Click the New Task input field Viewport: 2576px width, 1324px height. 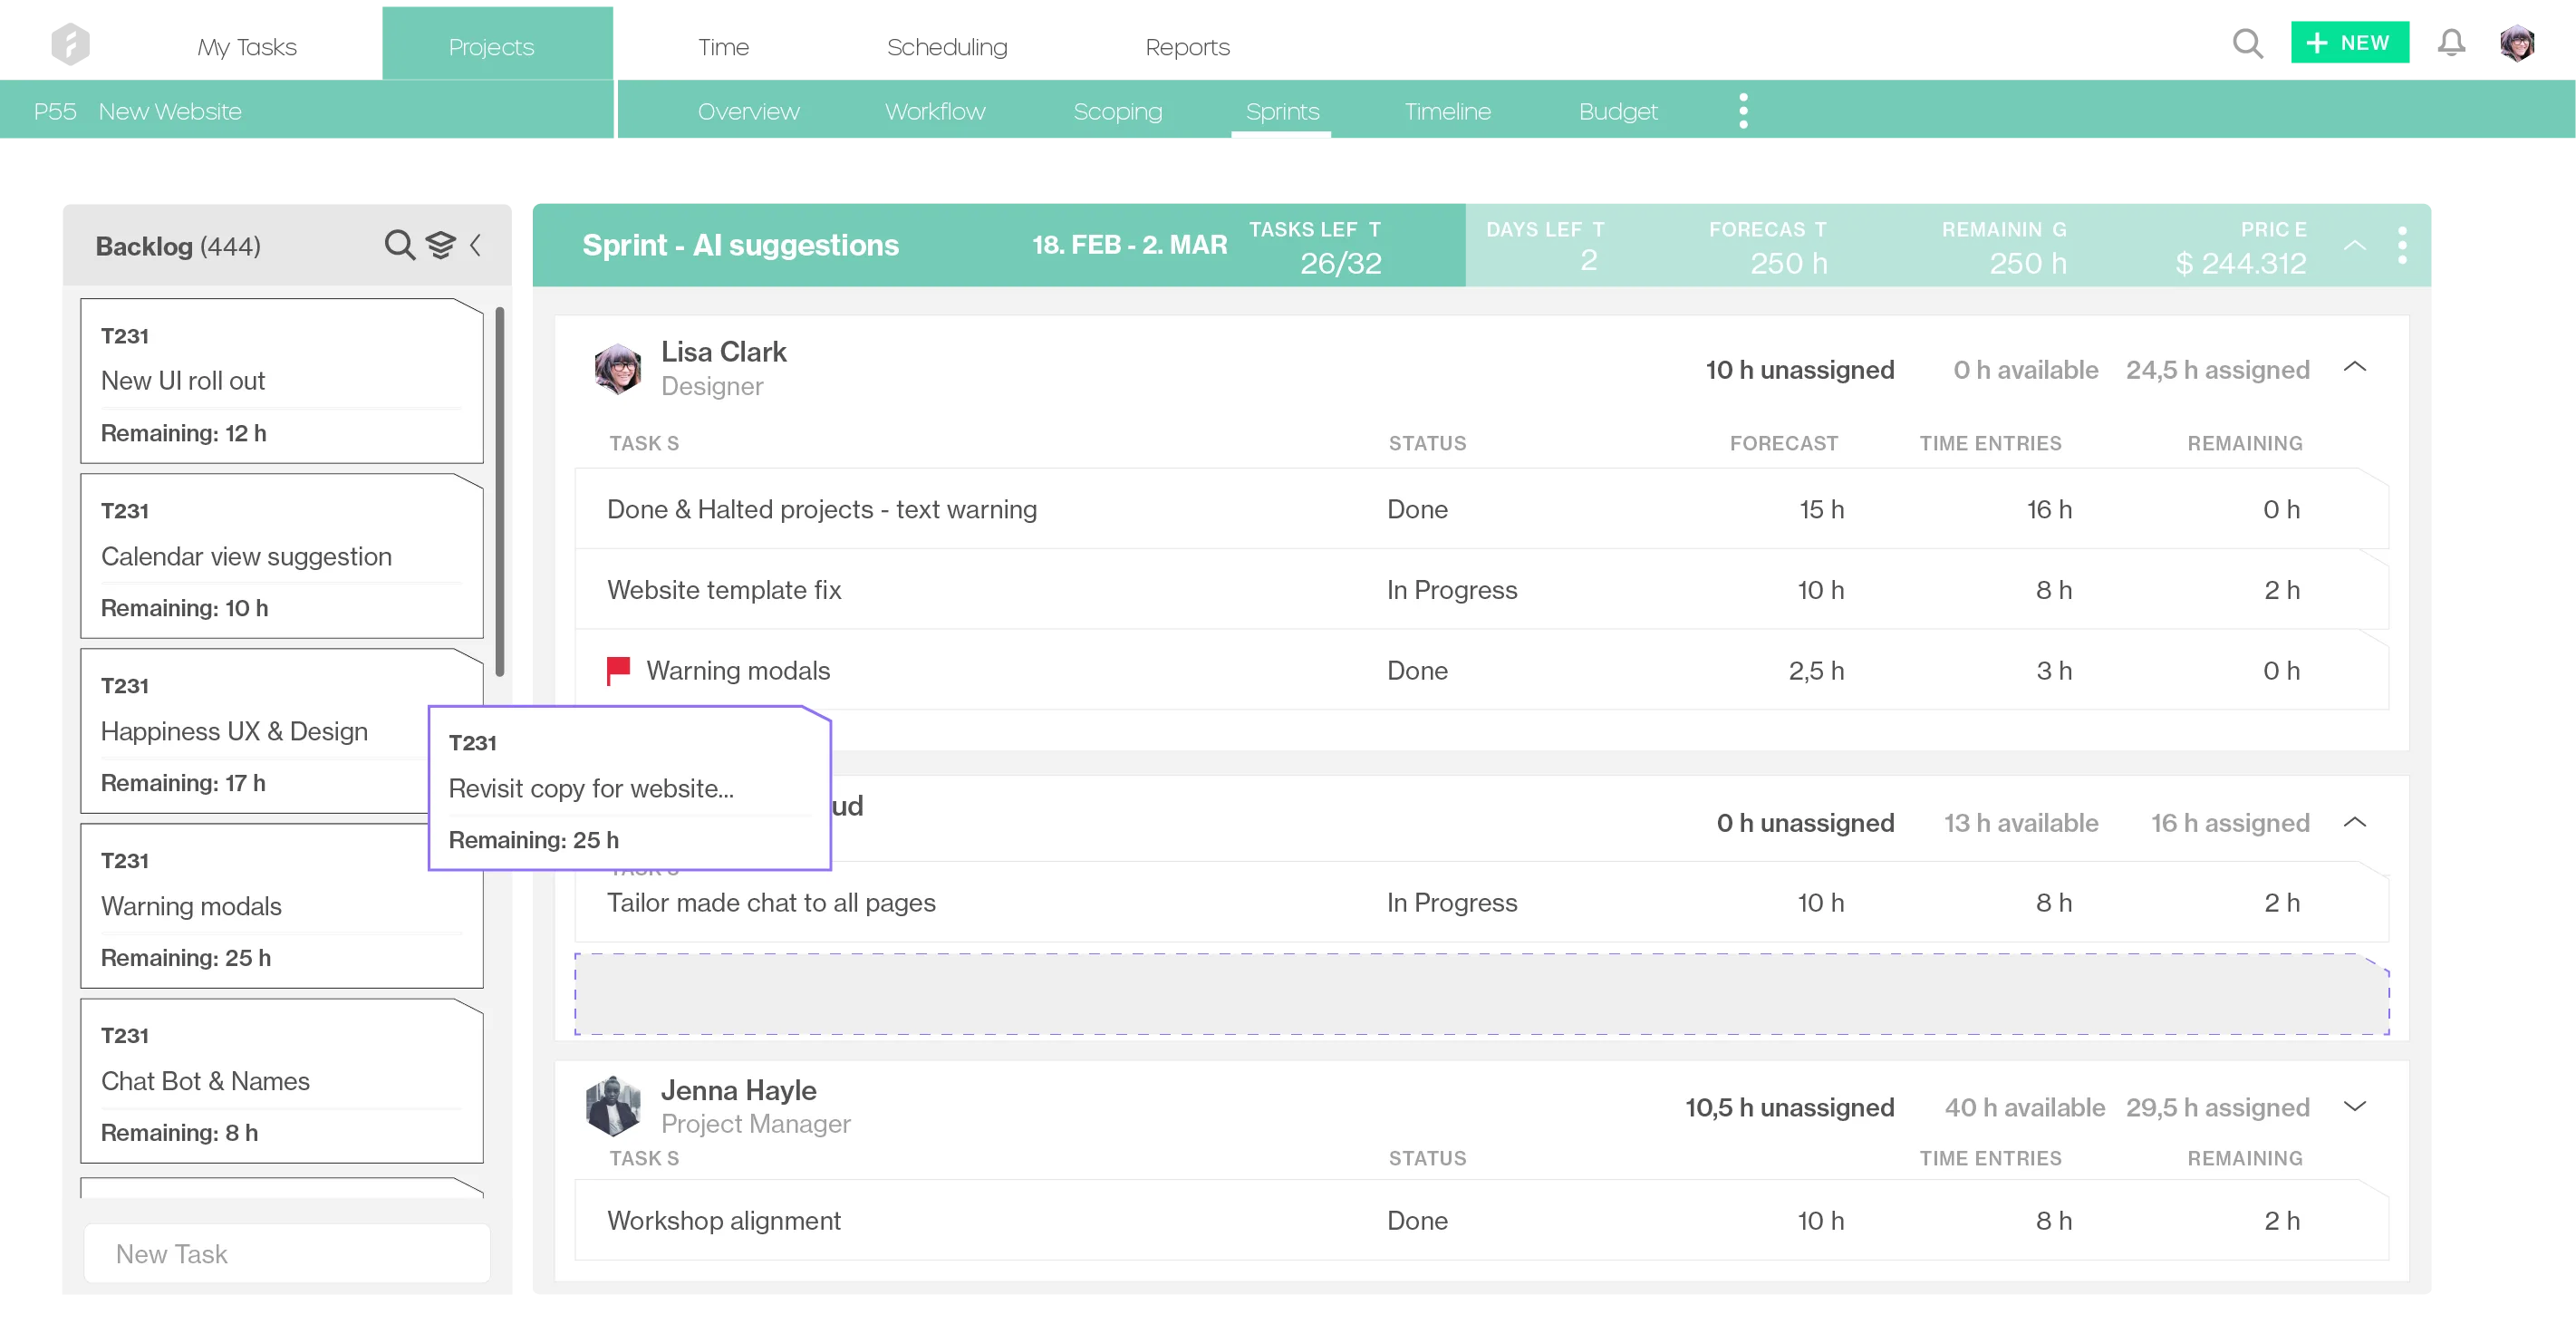(287, 1253)
